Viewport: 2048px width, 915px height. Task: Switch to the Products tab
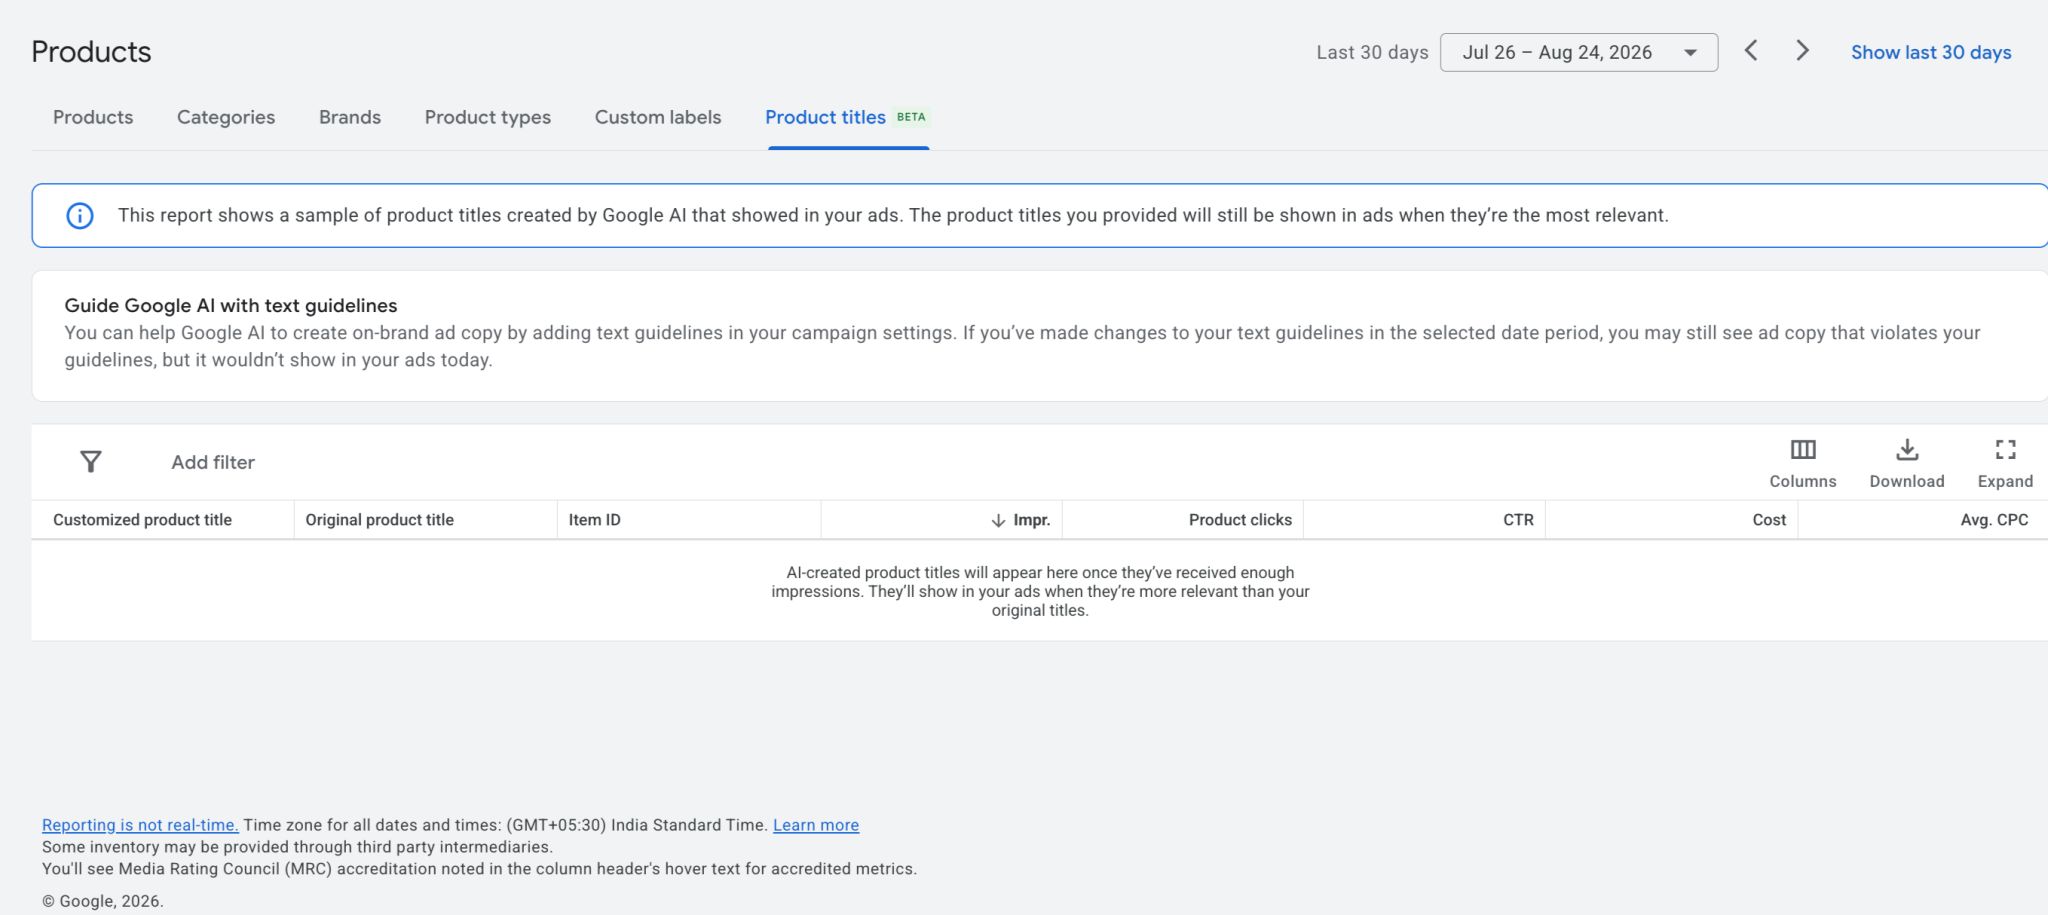[93, 117]
